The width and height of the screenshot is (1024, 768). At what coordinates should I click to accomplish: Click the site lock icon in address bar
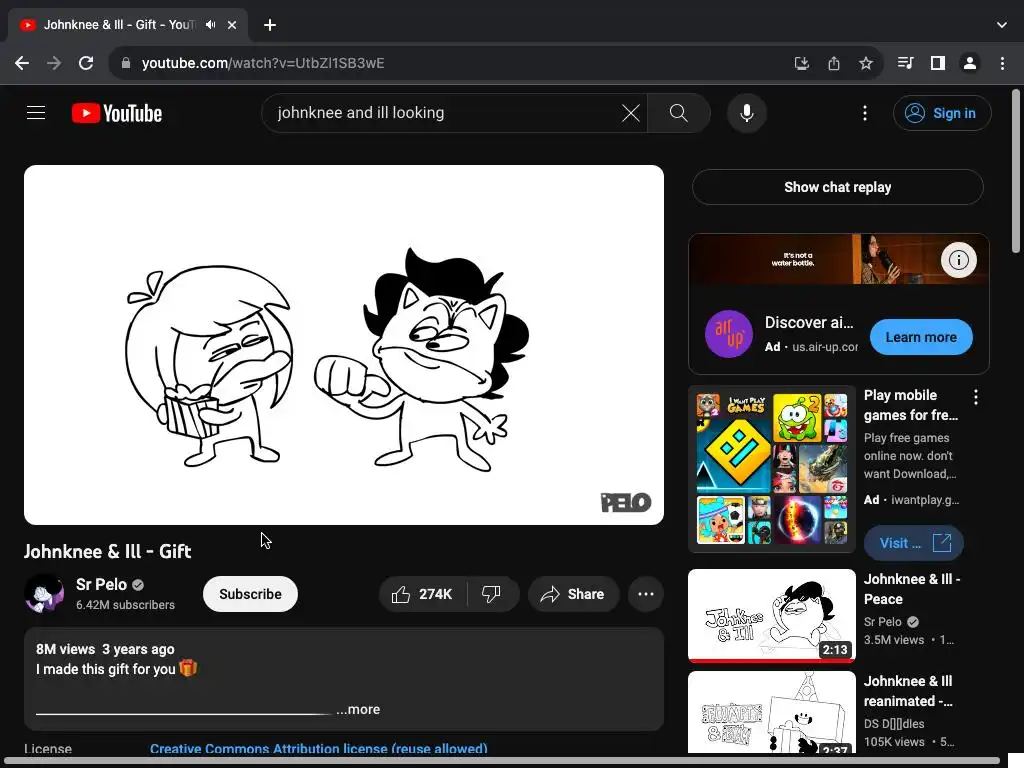click(126, 63)
